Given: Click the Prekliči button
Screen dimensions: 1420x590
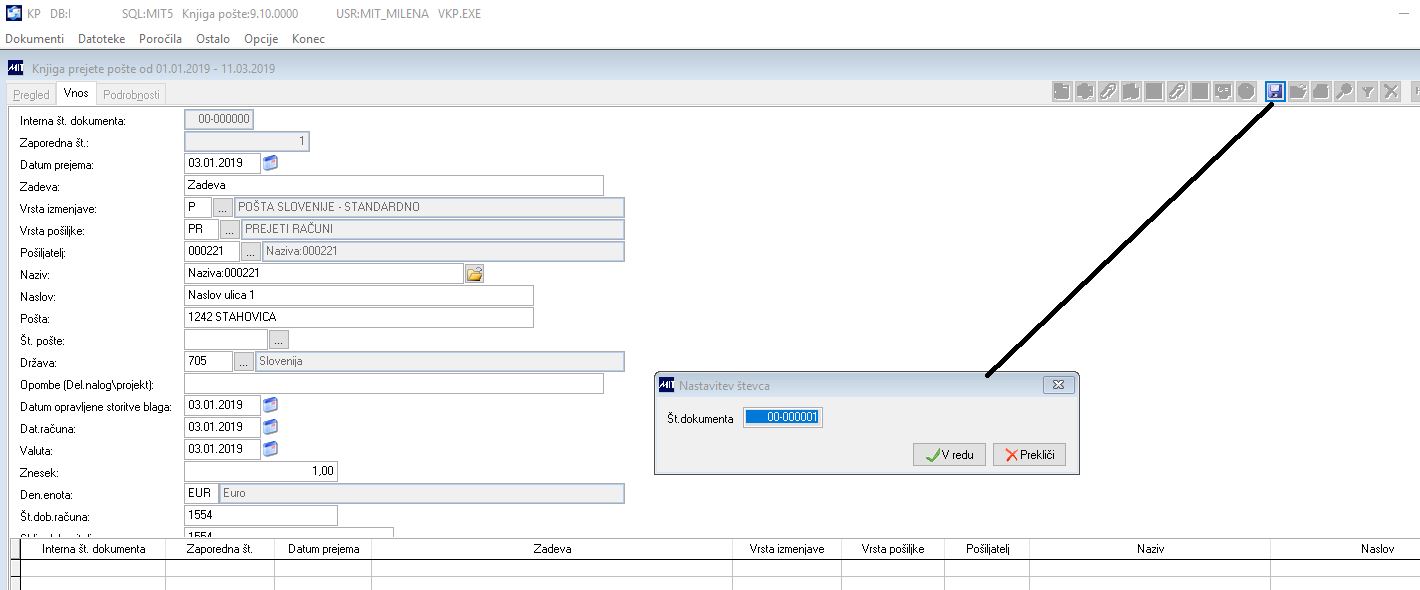Looking at the screenshot, I should tap(1029, 455).
